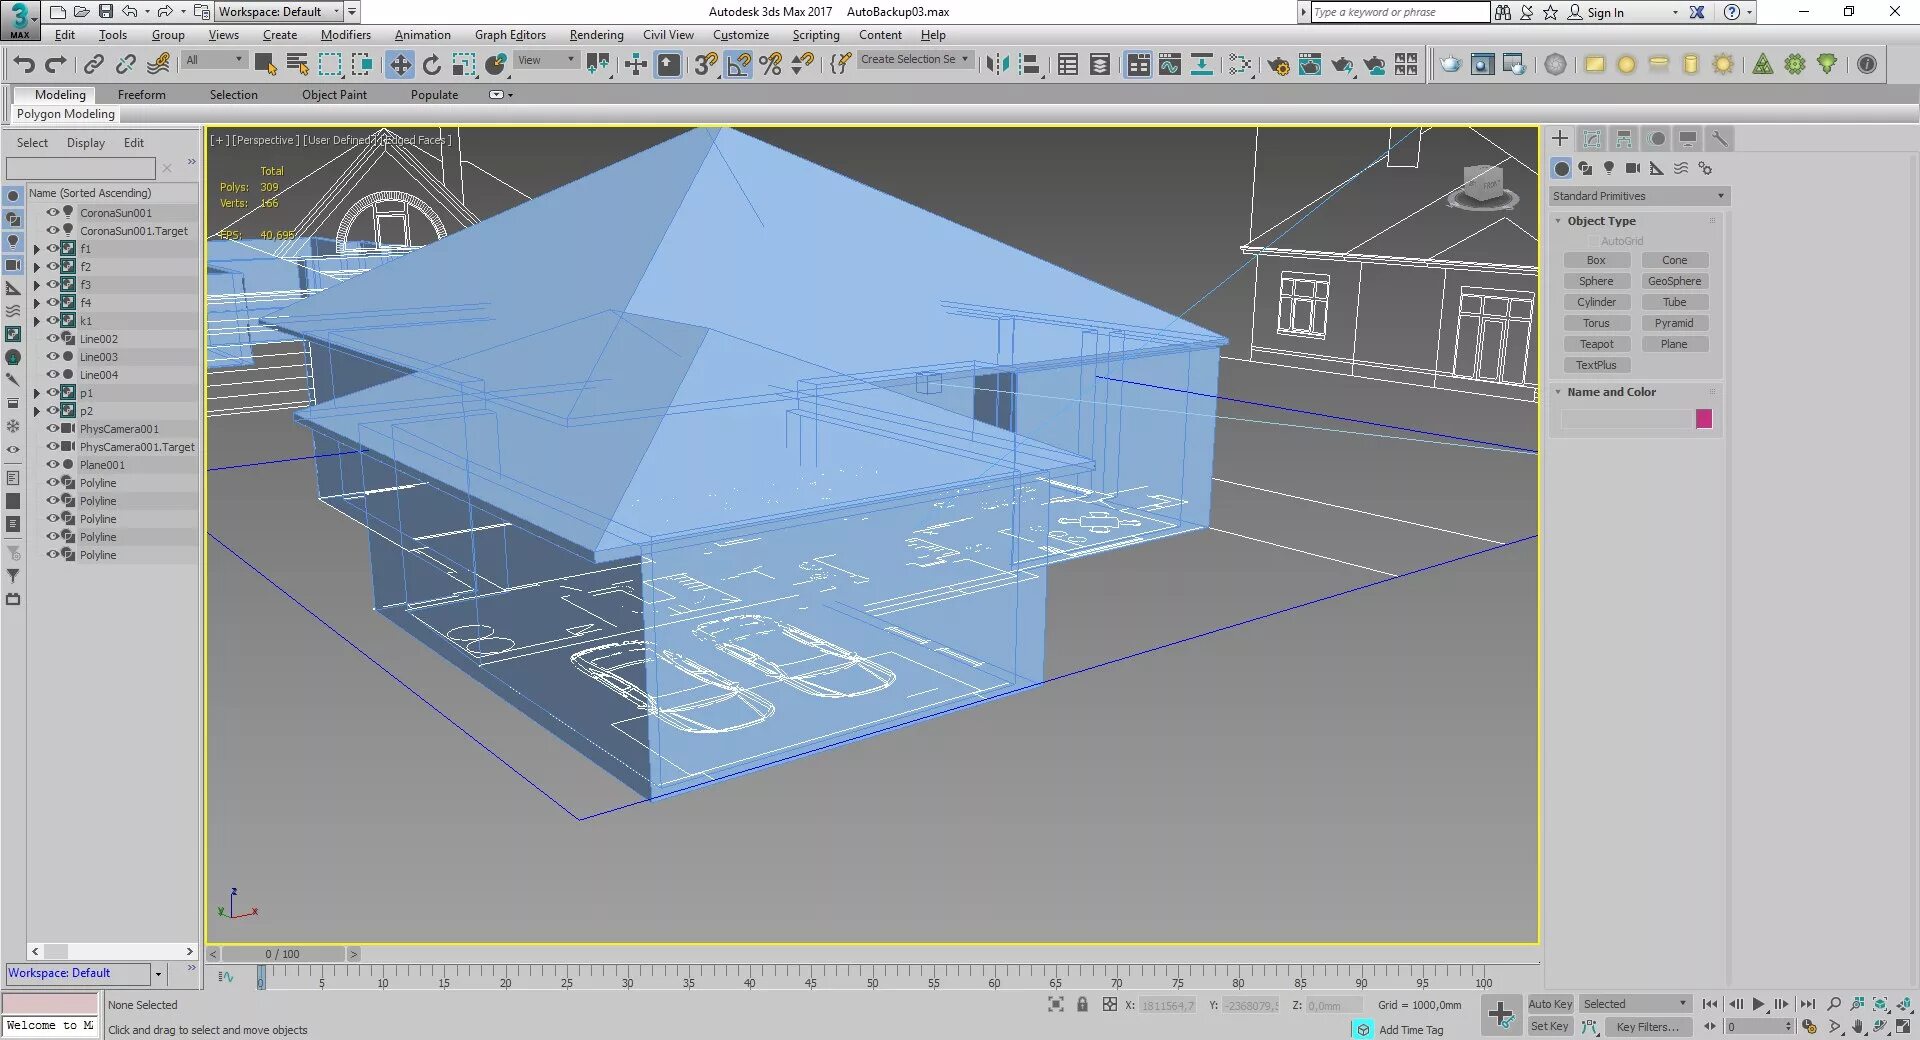1920x1040 pixels.
Task: Toggle the Percent Snap button
Action: [x=770, y=65]
